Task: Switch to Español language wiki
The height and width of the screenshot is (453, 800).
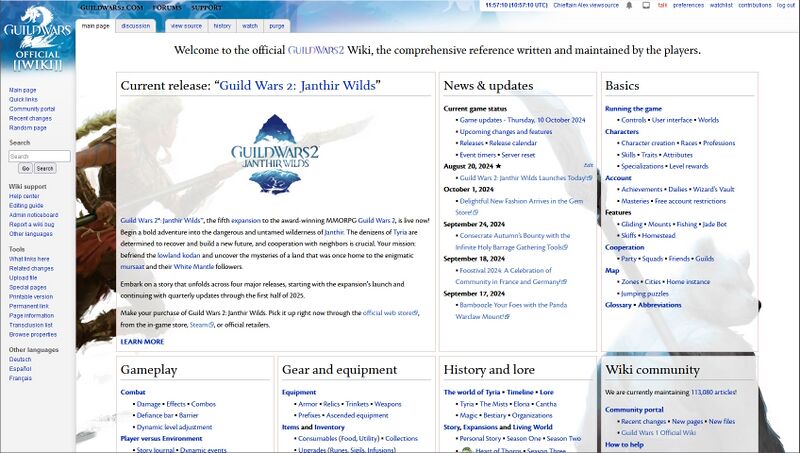Action: (20, 369)
